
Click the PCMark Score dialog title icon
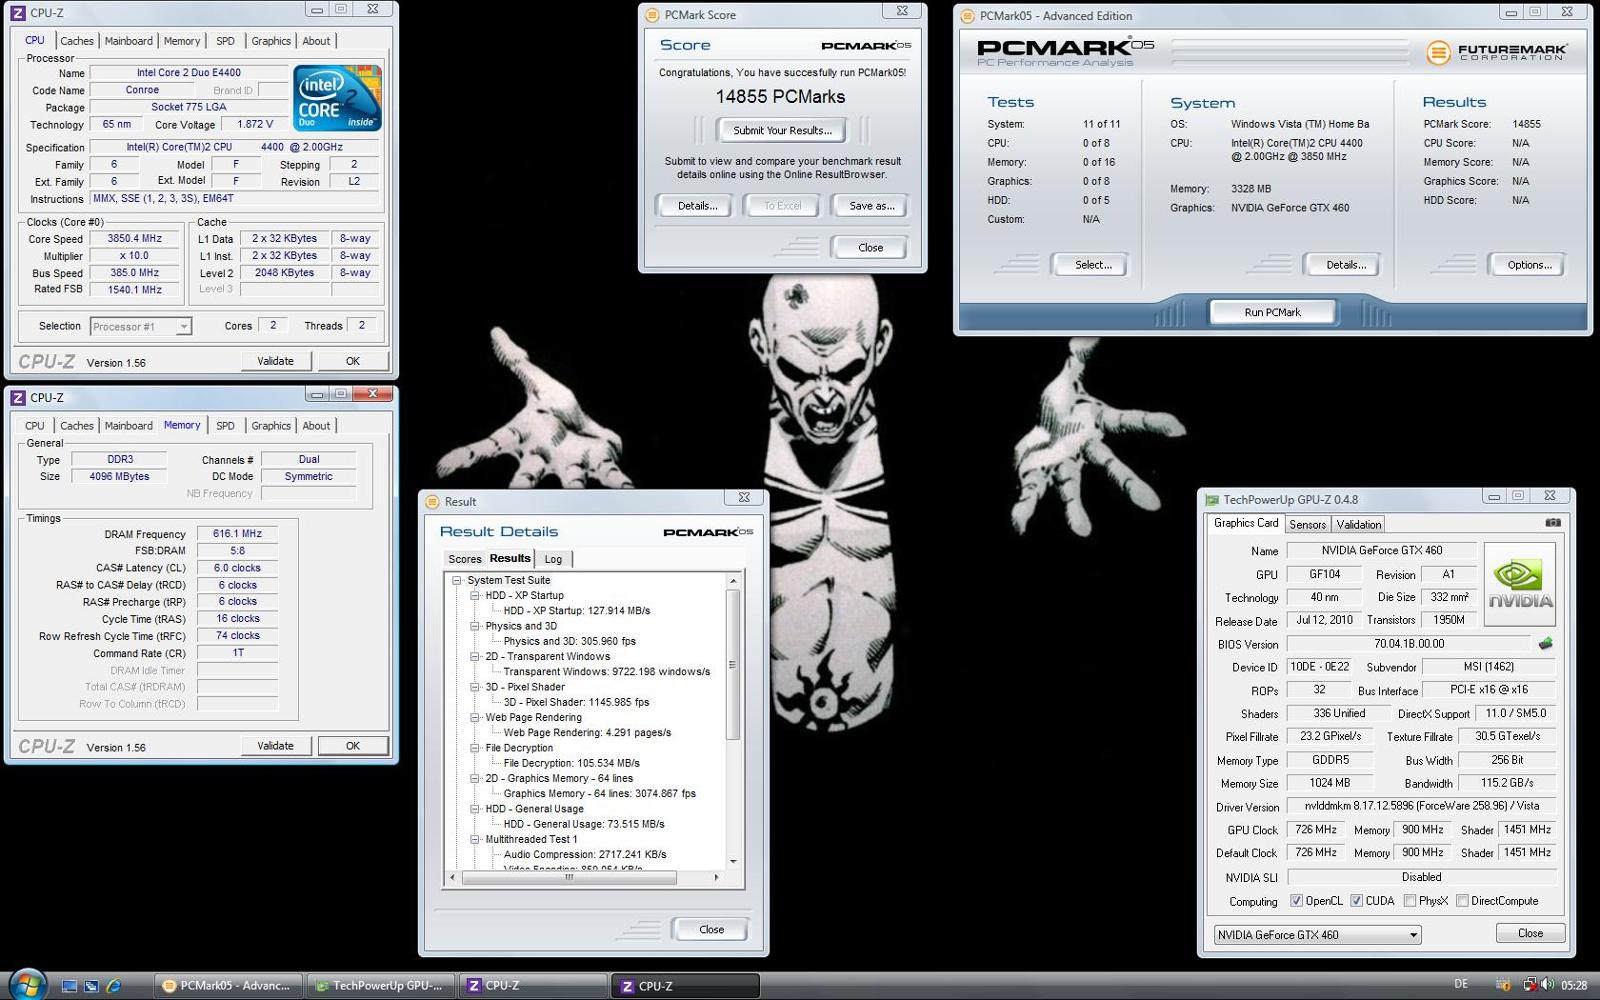652,15
